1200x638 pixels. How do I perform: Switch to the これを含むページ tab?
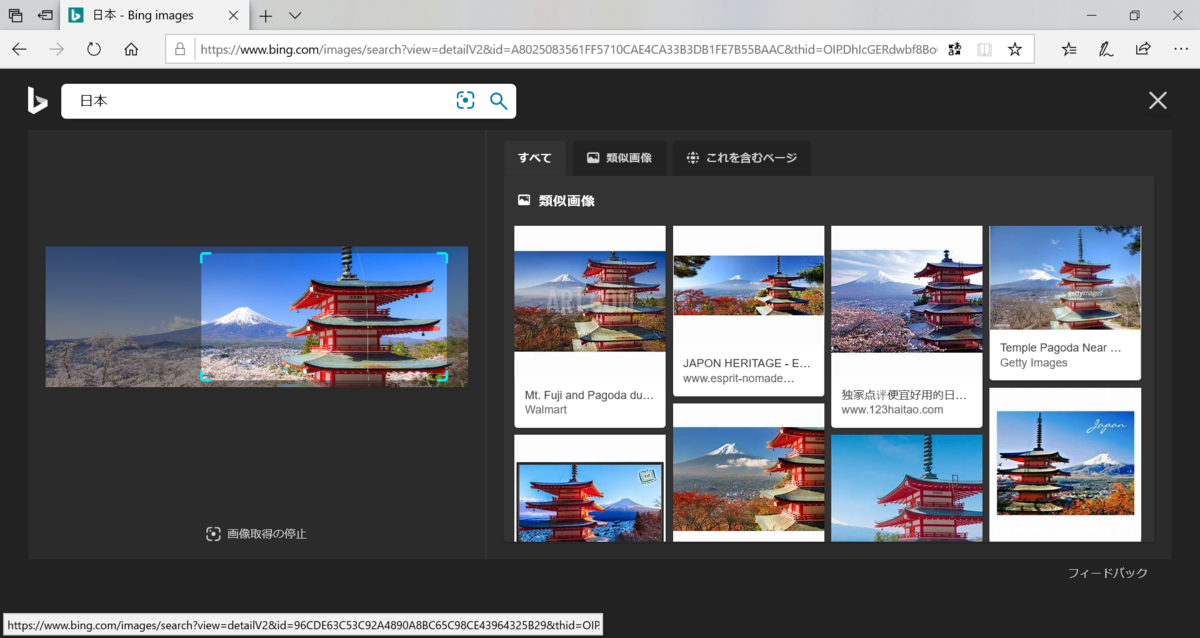[x=742, y=158]
